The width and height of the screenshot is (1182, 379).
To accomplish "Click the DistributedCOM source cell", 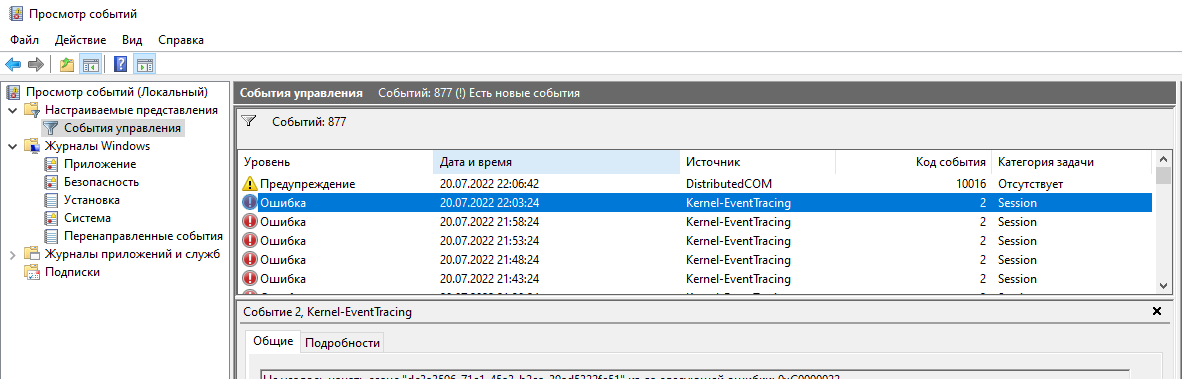I will (729, 184).
